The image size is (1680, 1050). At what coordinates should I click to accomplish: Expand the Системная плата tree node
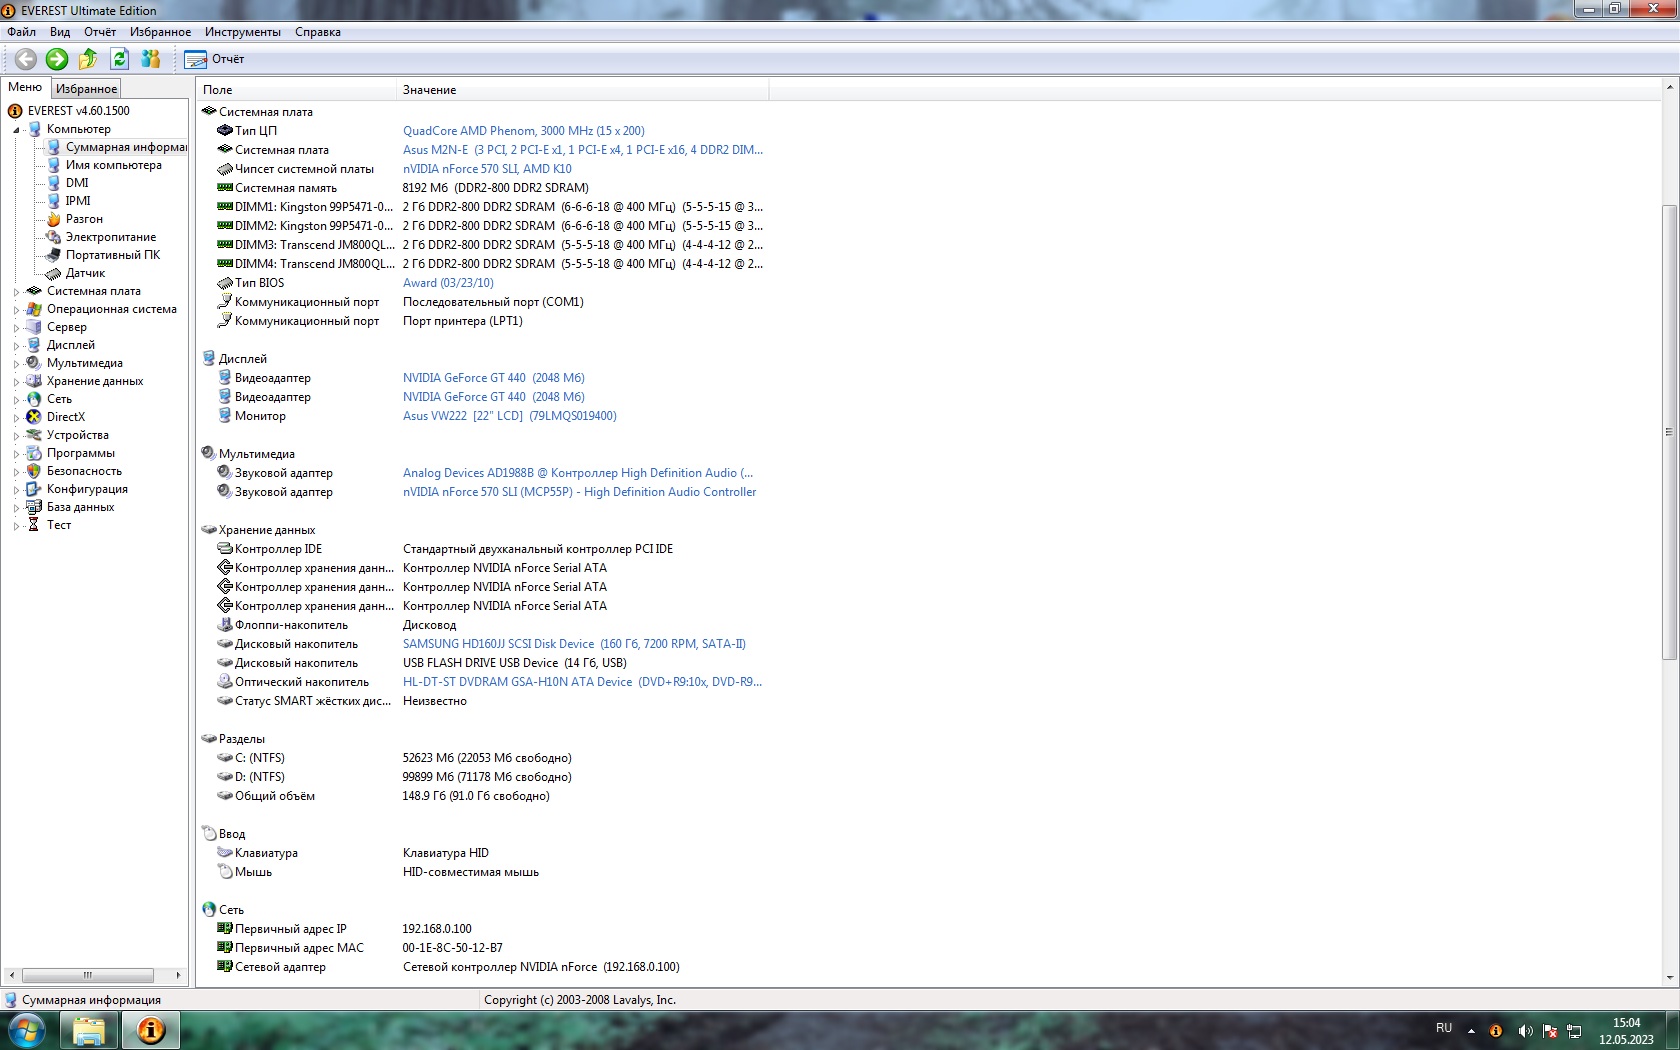coord(16,292)
